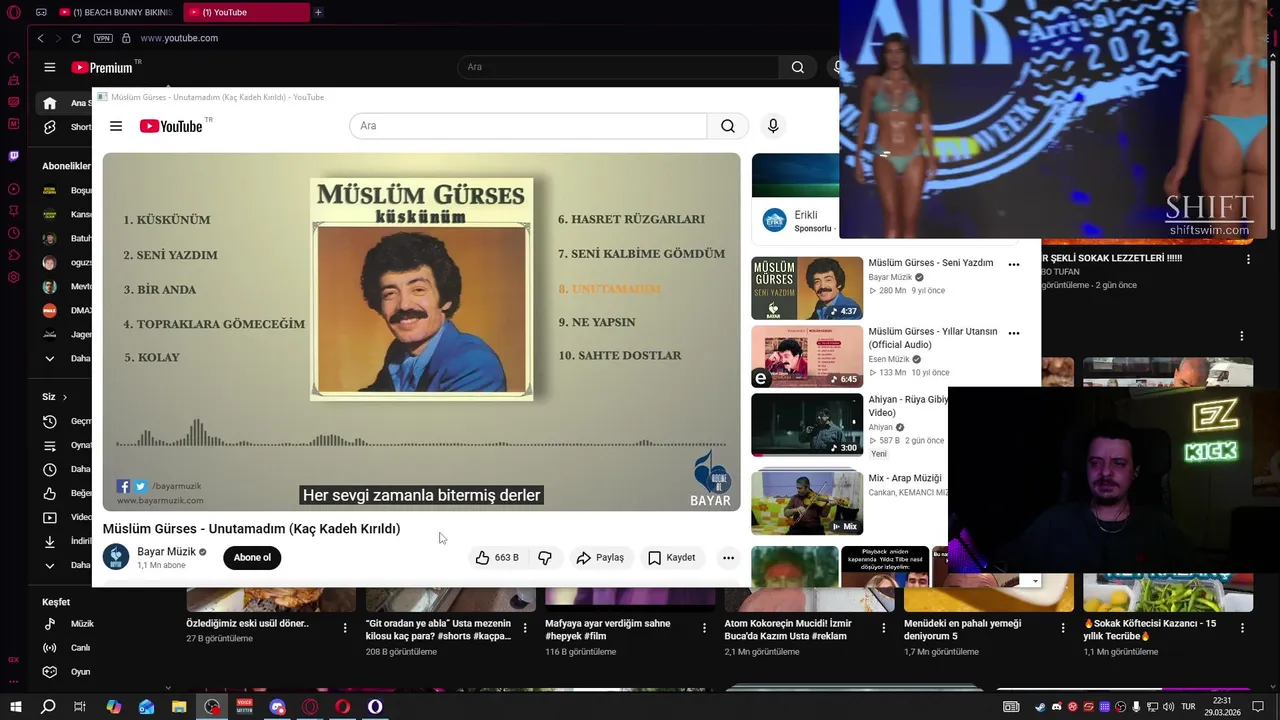Open Bayar Müzik channel name link

tap(166, 552)
